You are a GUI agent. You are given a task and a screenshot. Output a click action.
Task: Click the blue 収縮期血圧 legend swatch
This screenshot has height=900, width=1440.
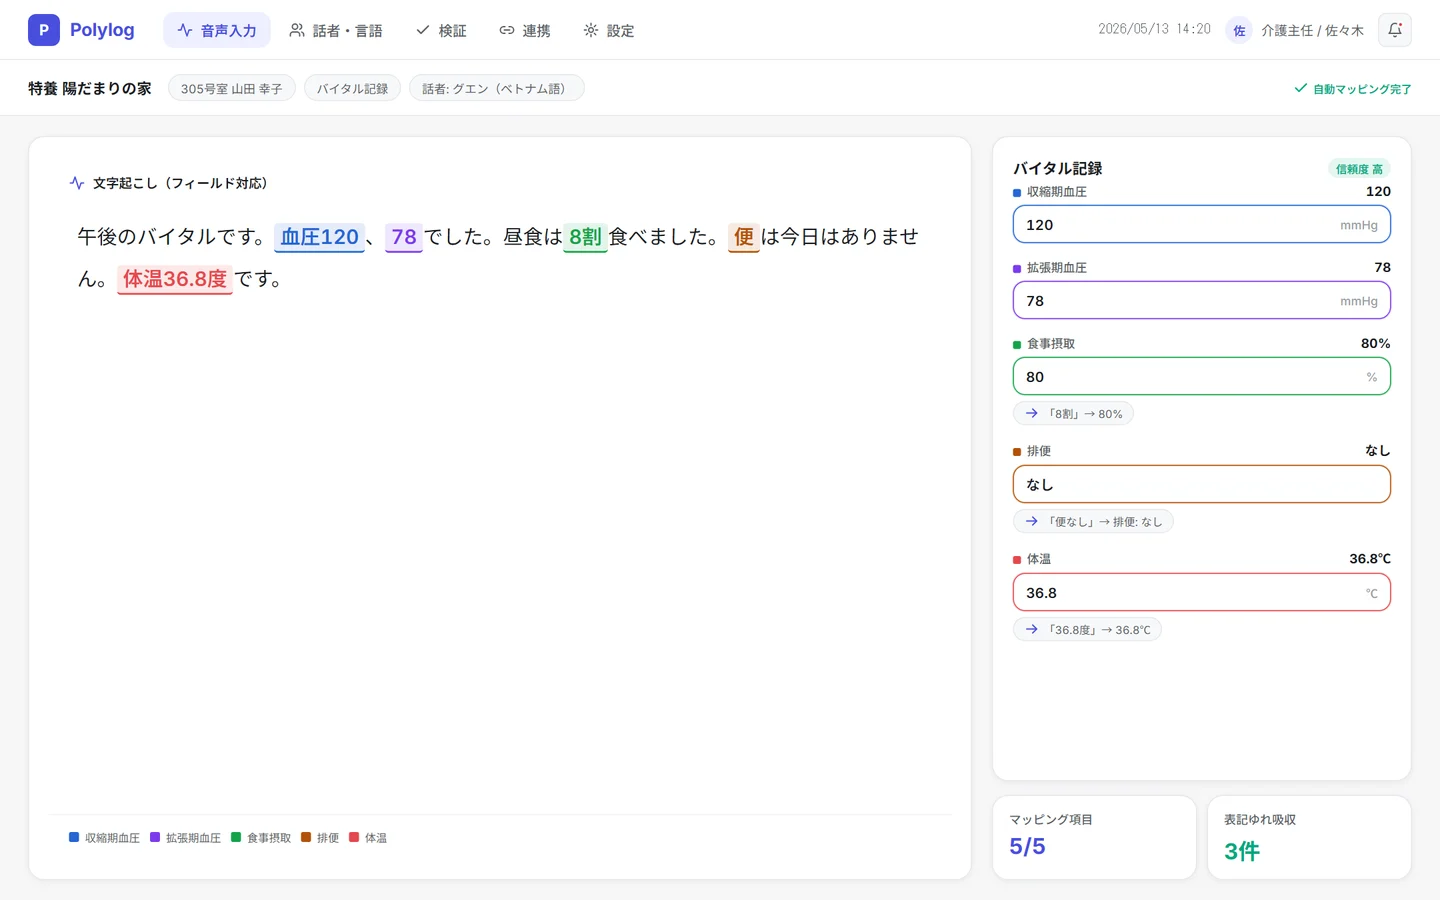(x=74, y=837)
